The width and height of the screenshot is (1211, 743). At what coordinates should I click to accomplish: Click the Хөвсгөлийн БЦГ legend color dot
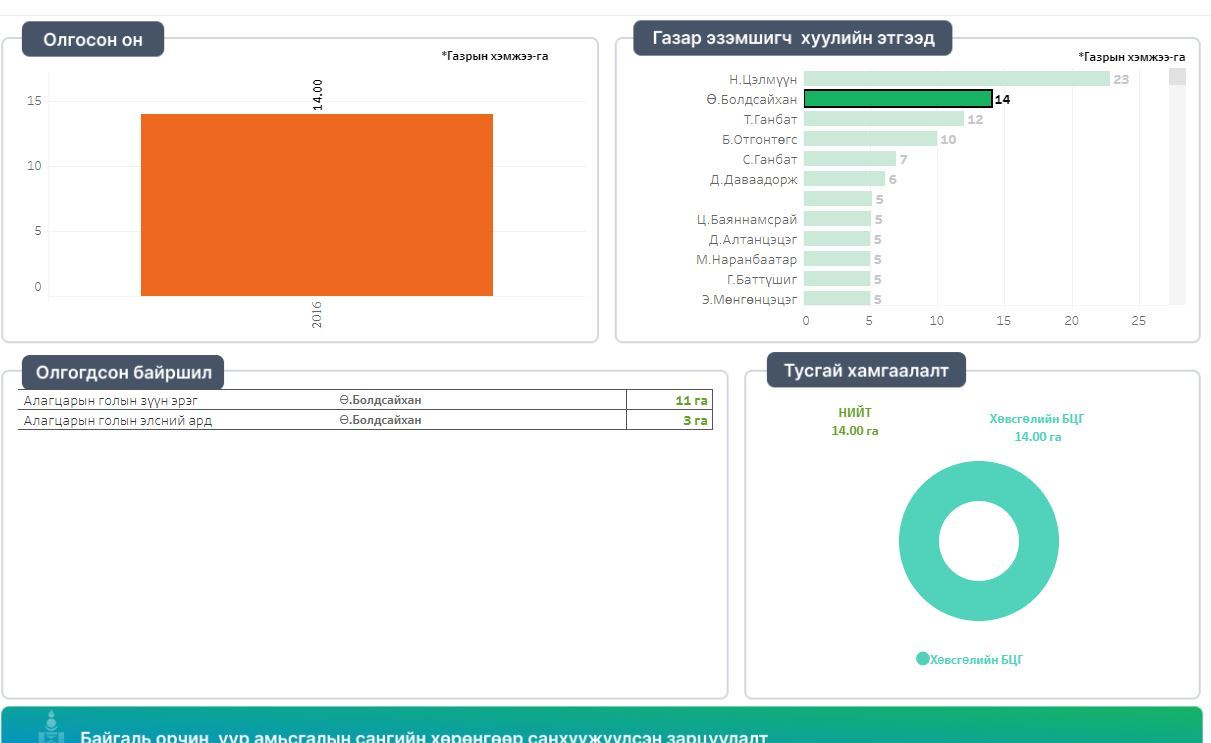point(923,658)
